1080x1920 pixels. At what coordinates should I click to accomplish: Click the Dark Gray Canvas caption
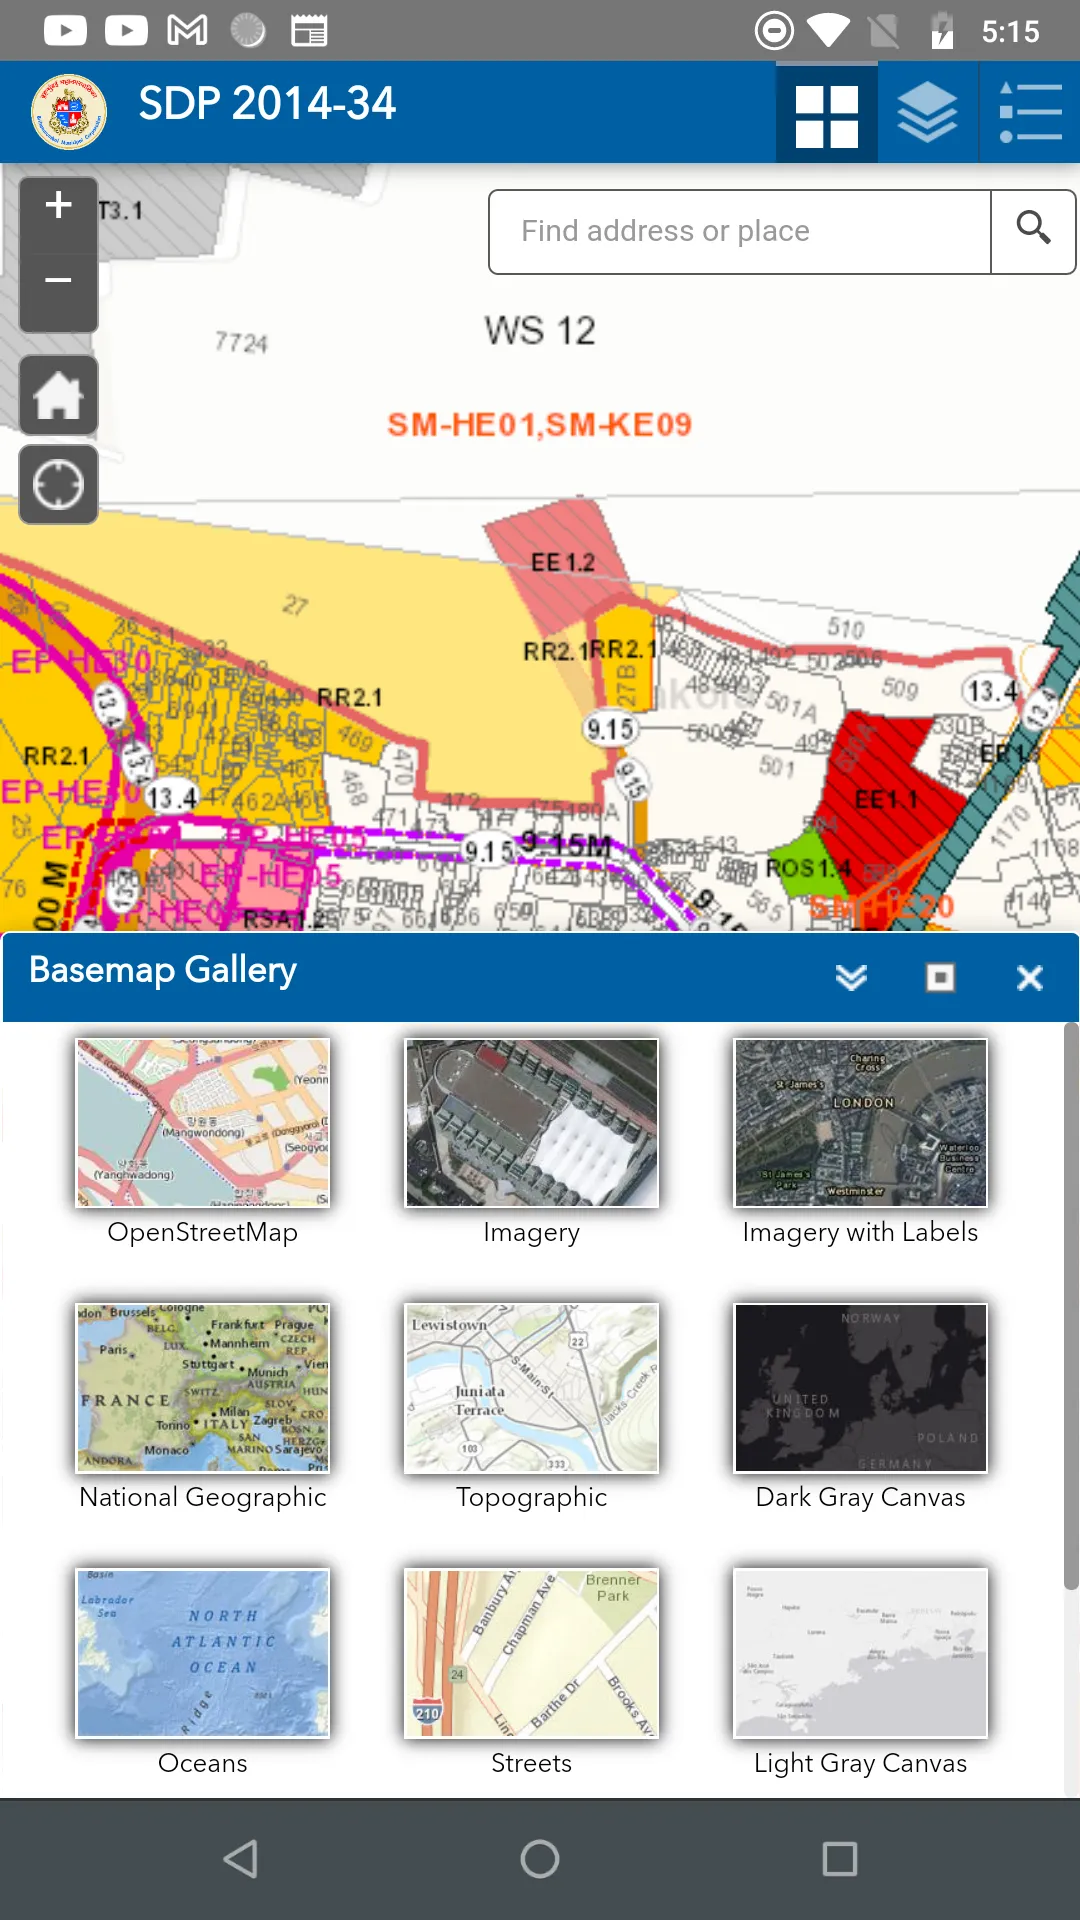coord(861,1497)
